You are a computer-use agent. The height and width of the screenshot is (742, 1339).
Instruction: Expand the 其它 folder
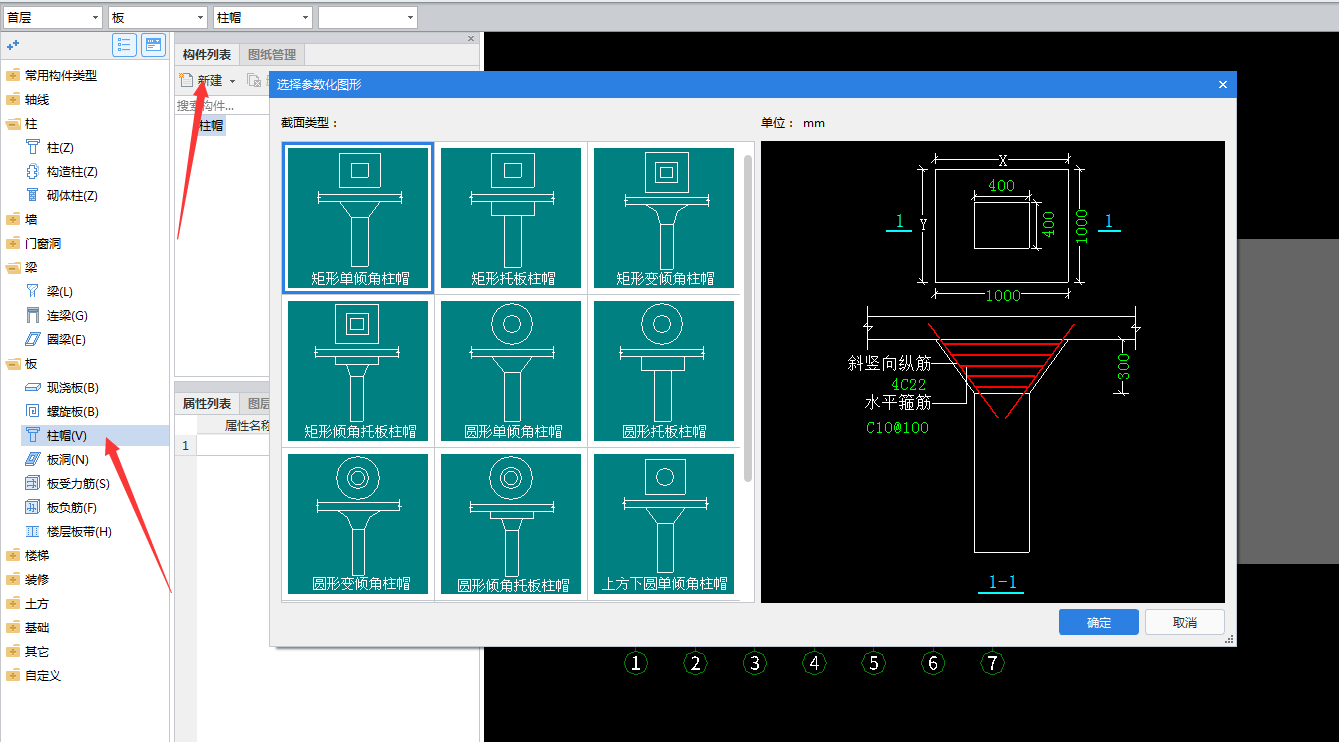click(x=13, y=651)
